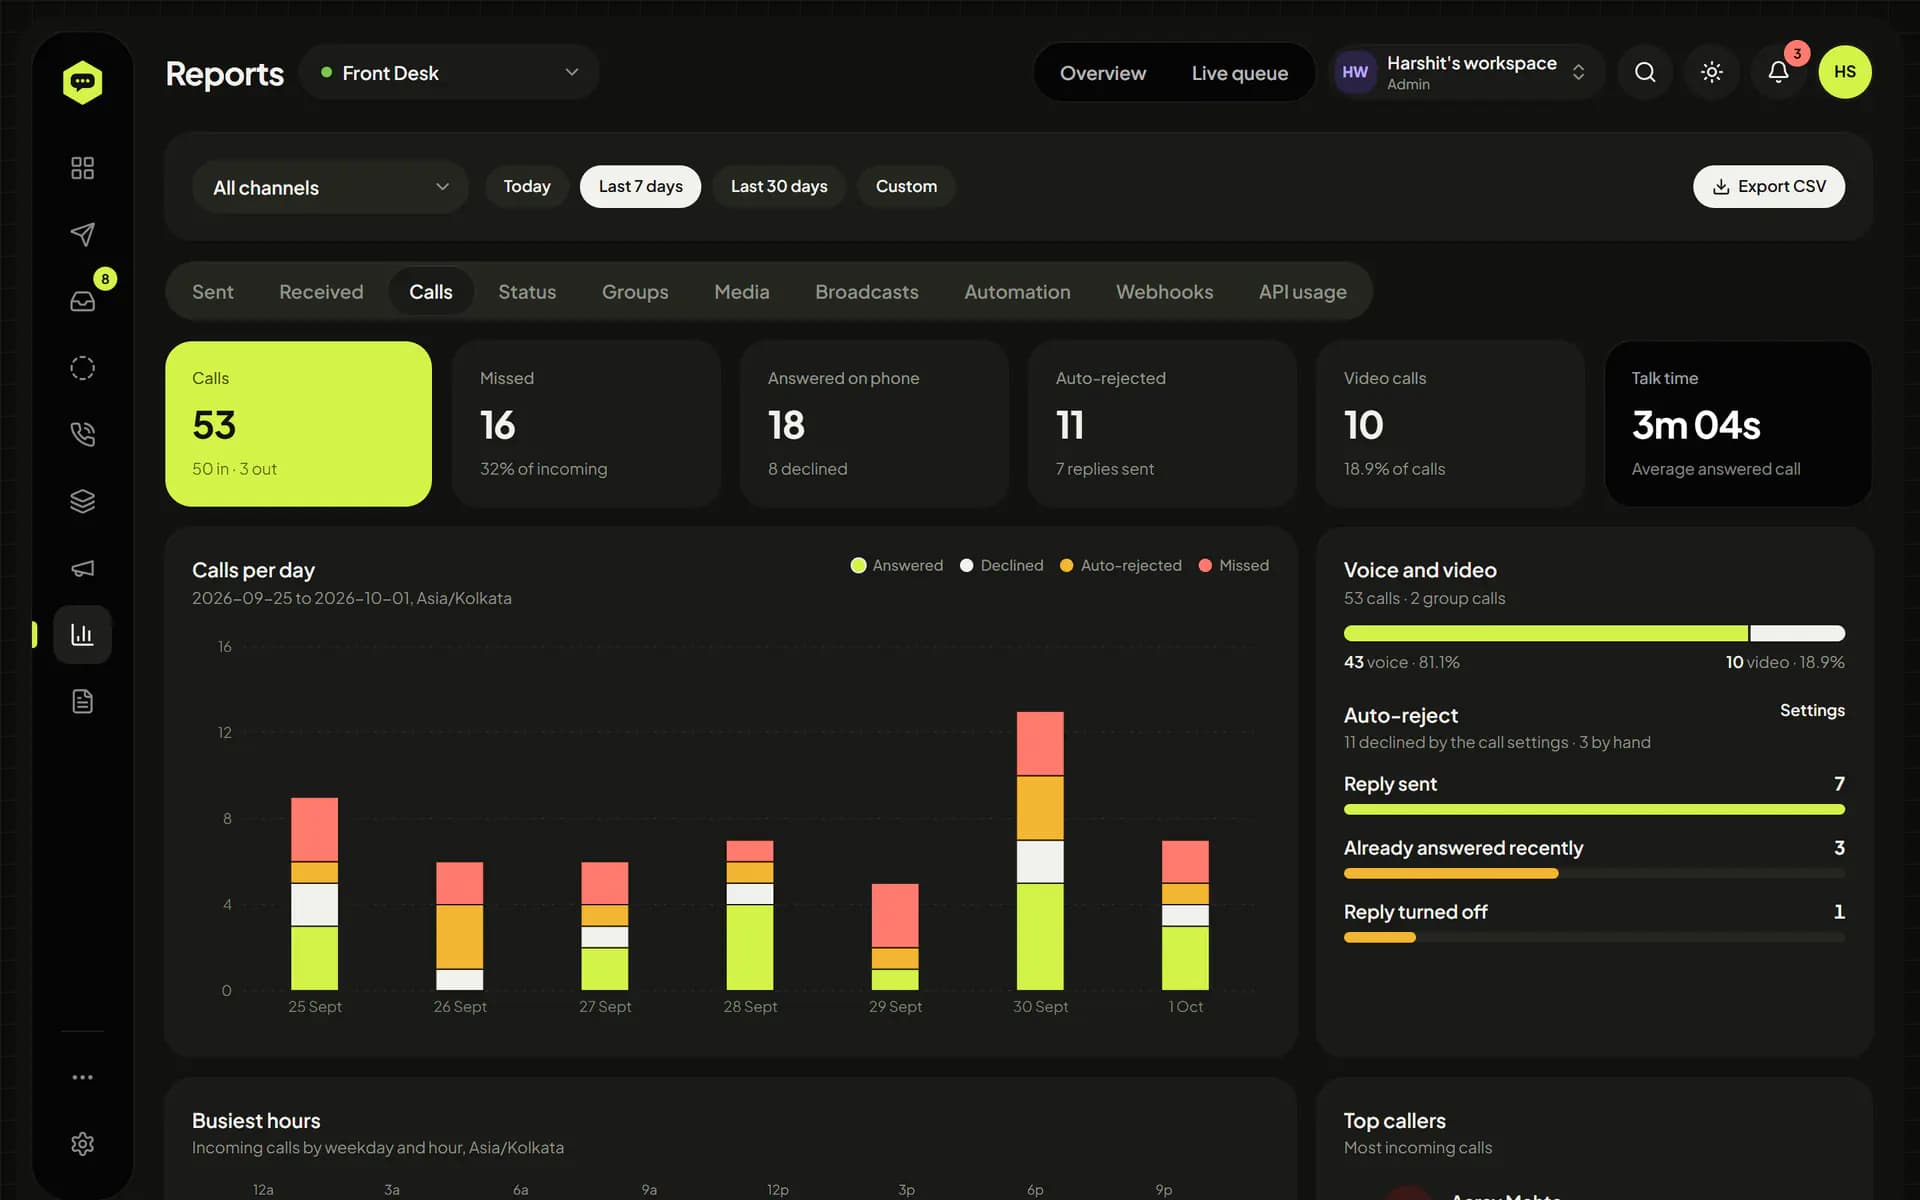The image size is (1920, 1200).
Task: Switch to the Webhooks tab
Action: [x=1164, y=292]
